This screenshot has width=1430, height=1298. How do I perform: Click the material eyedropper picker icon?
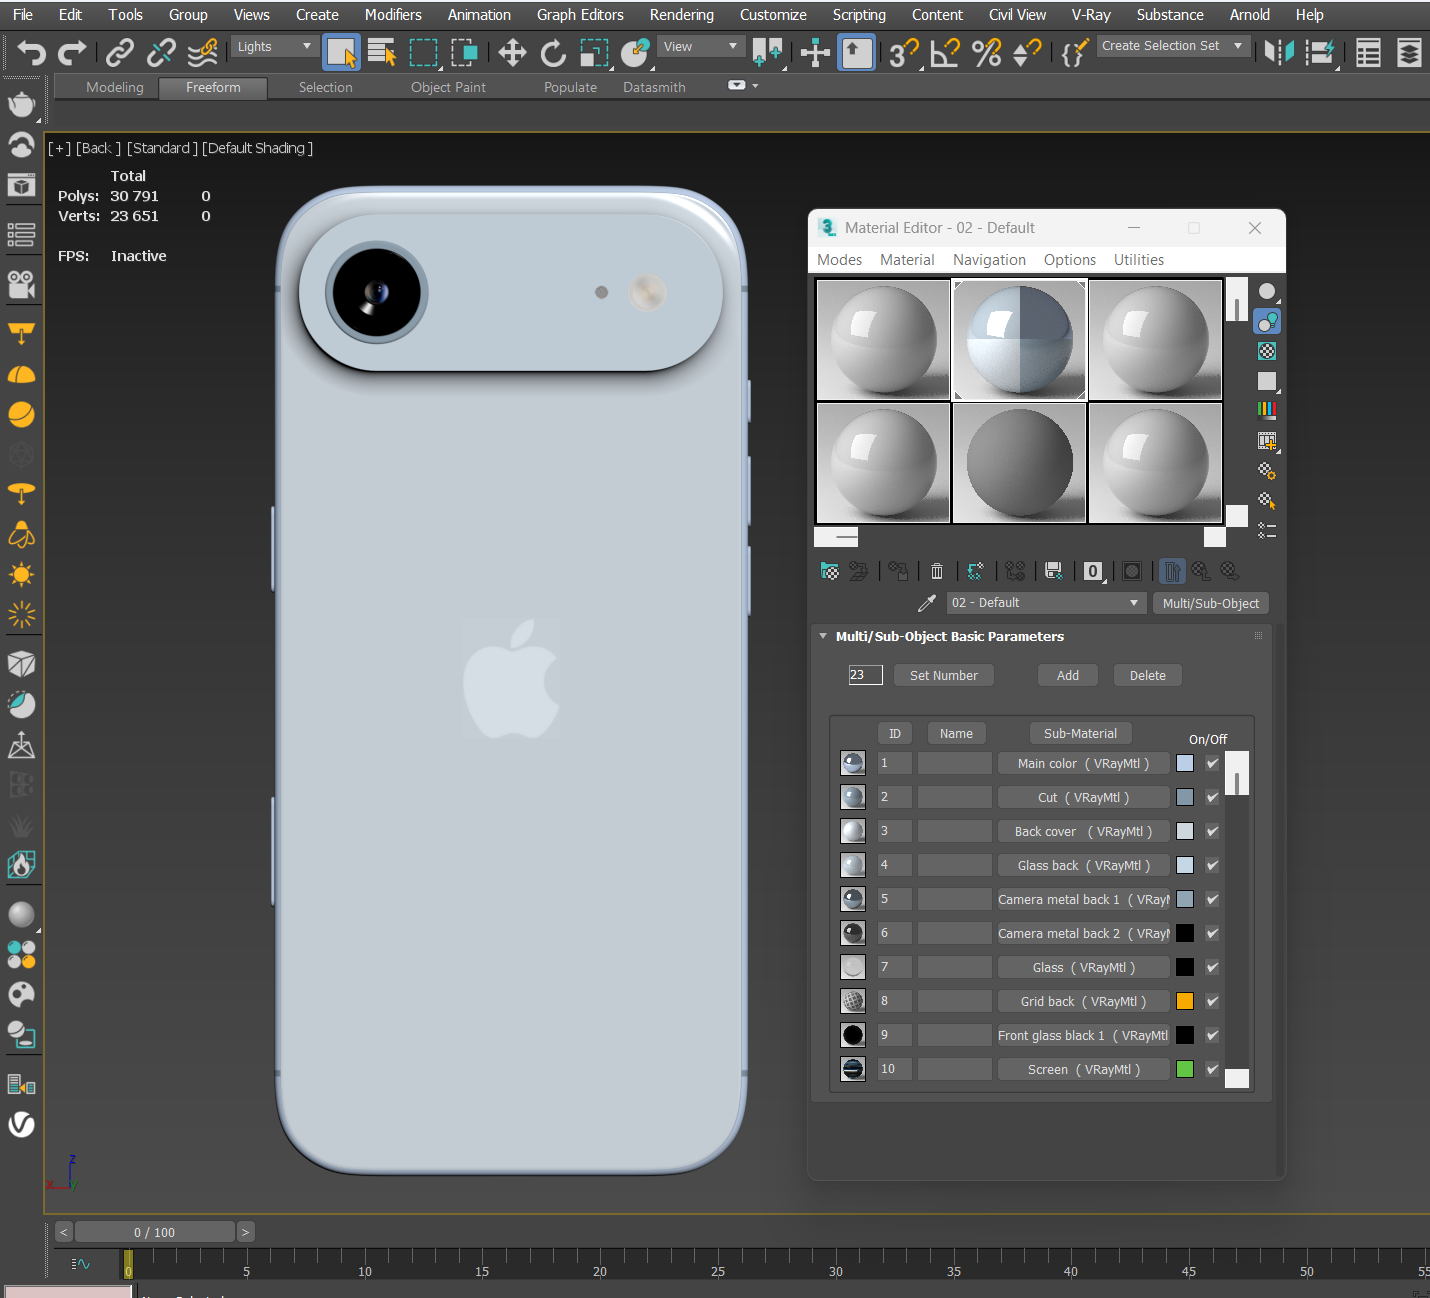[927, 603]
